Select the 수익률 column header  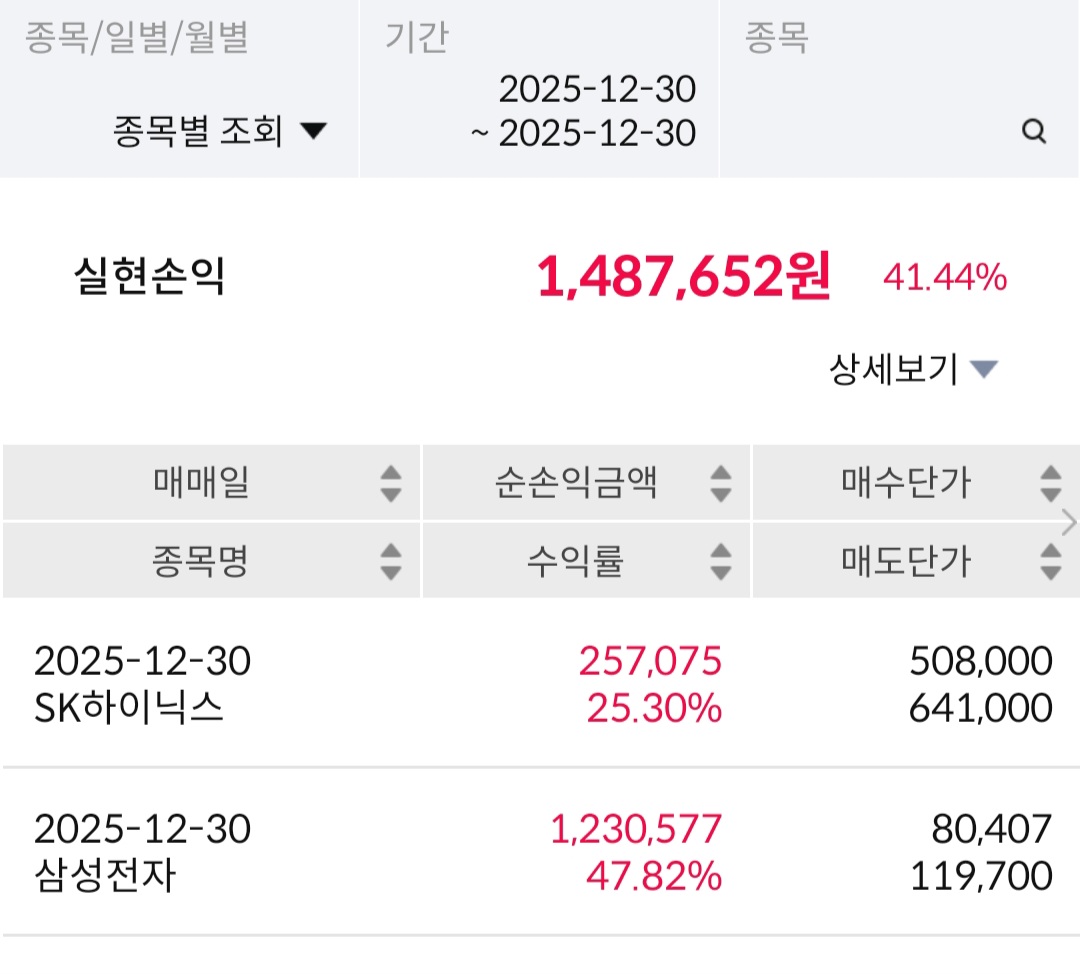pyautogui.click(x=575, y=561)
